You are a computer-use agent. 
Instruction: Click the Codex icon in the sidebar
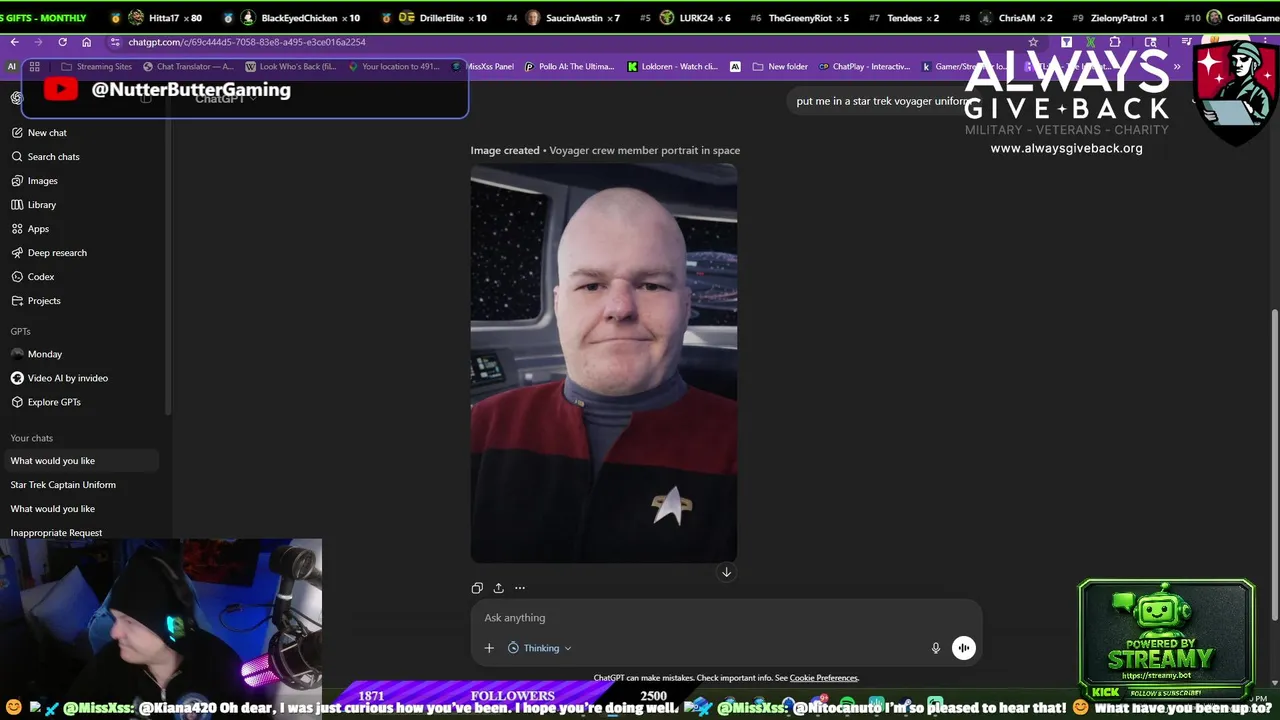click(x=17, y=277)
